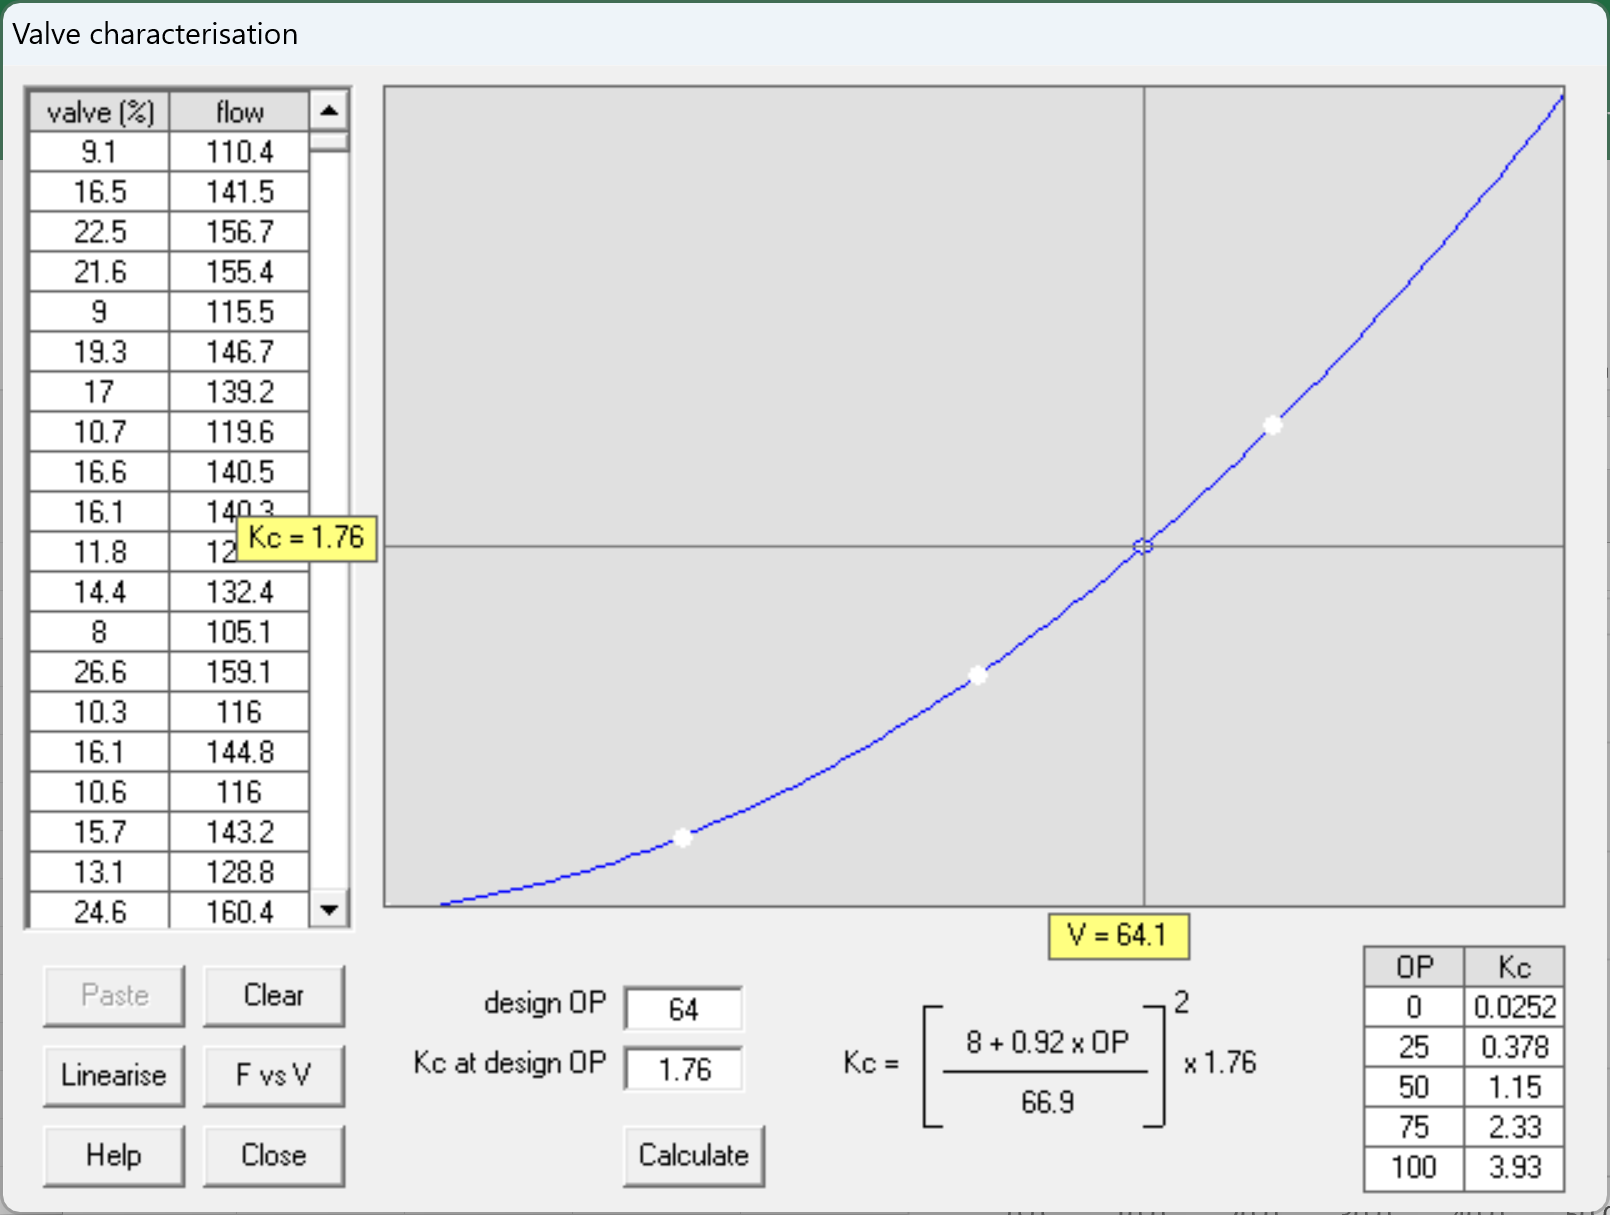Select the valve (%) column header
The width and height of the screenshot is (1610, 1215).
point(100,112)
